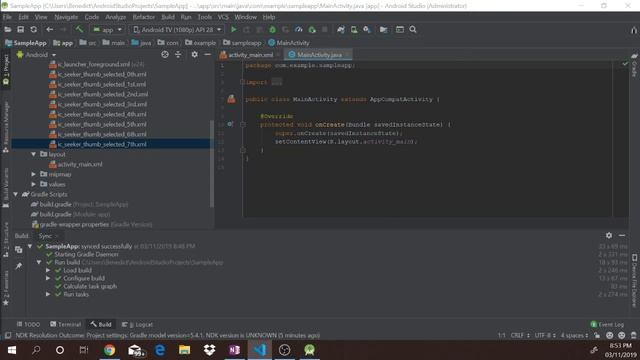Expand the Run tasks node

48,294
